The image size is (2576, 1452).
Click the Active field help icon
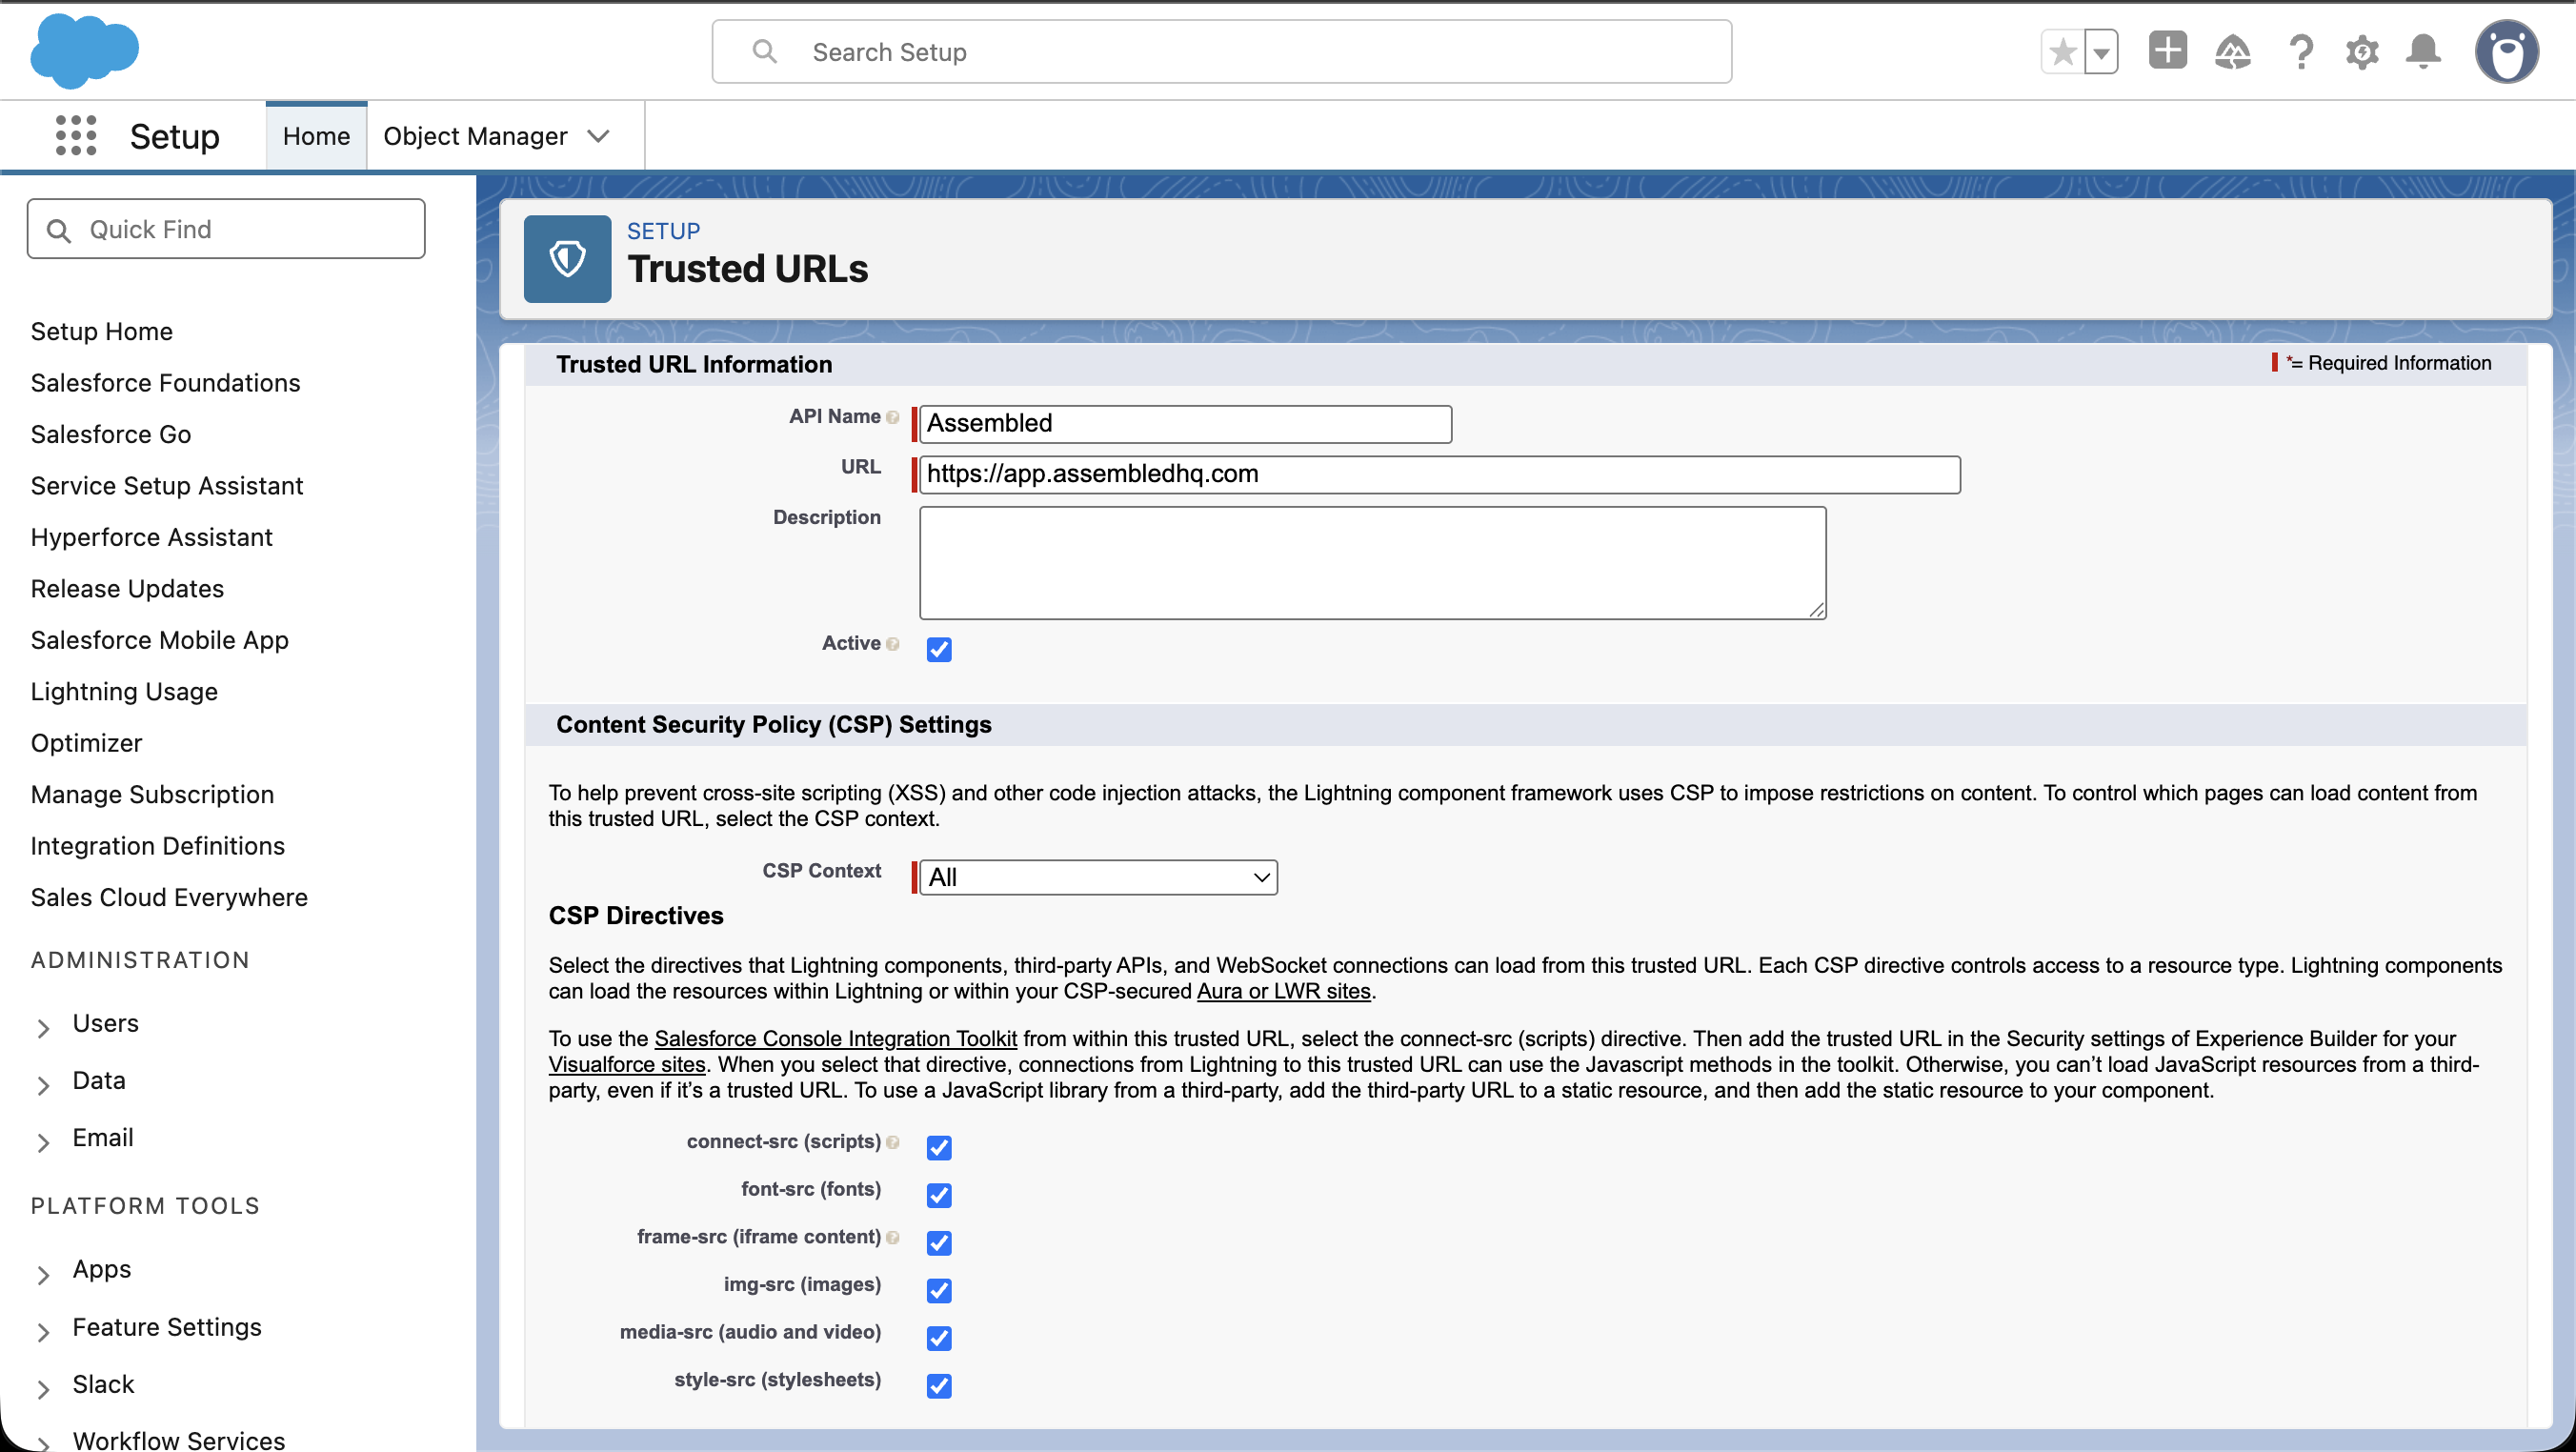click(892, 644)
